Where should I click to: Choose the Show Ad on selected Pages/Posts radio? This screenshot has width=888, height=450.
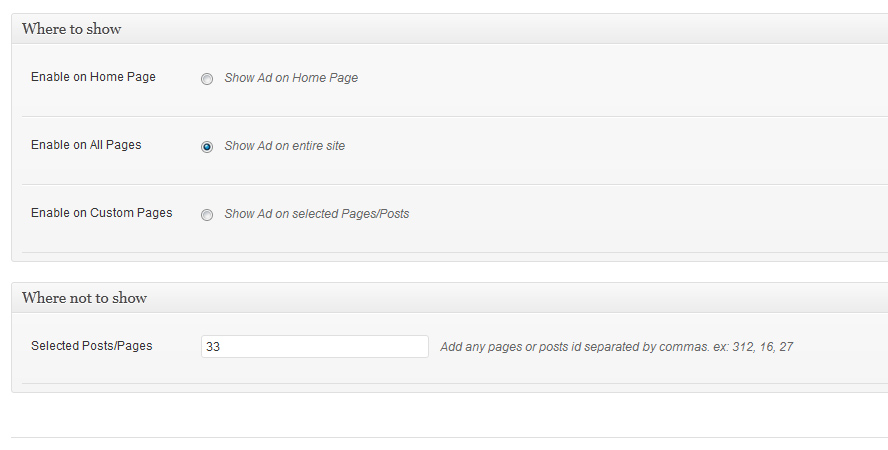point(207,215)
